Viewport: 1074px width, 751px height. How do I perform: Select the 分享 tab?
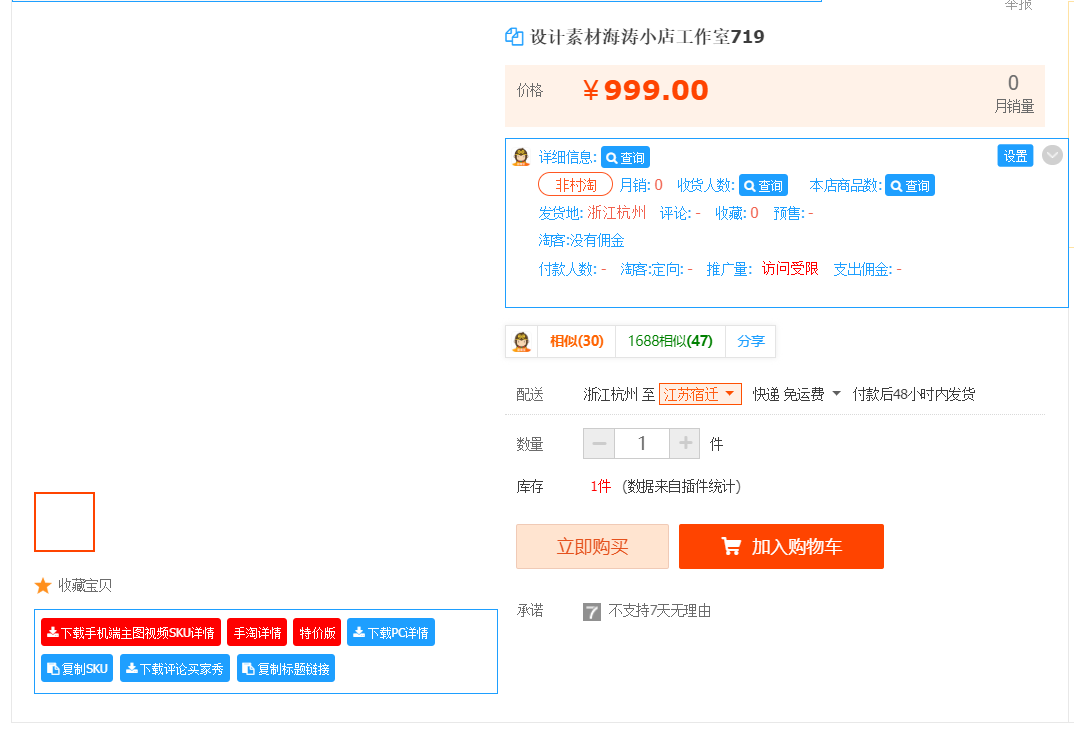[x=750, y=341]
